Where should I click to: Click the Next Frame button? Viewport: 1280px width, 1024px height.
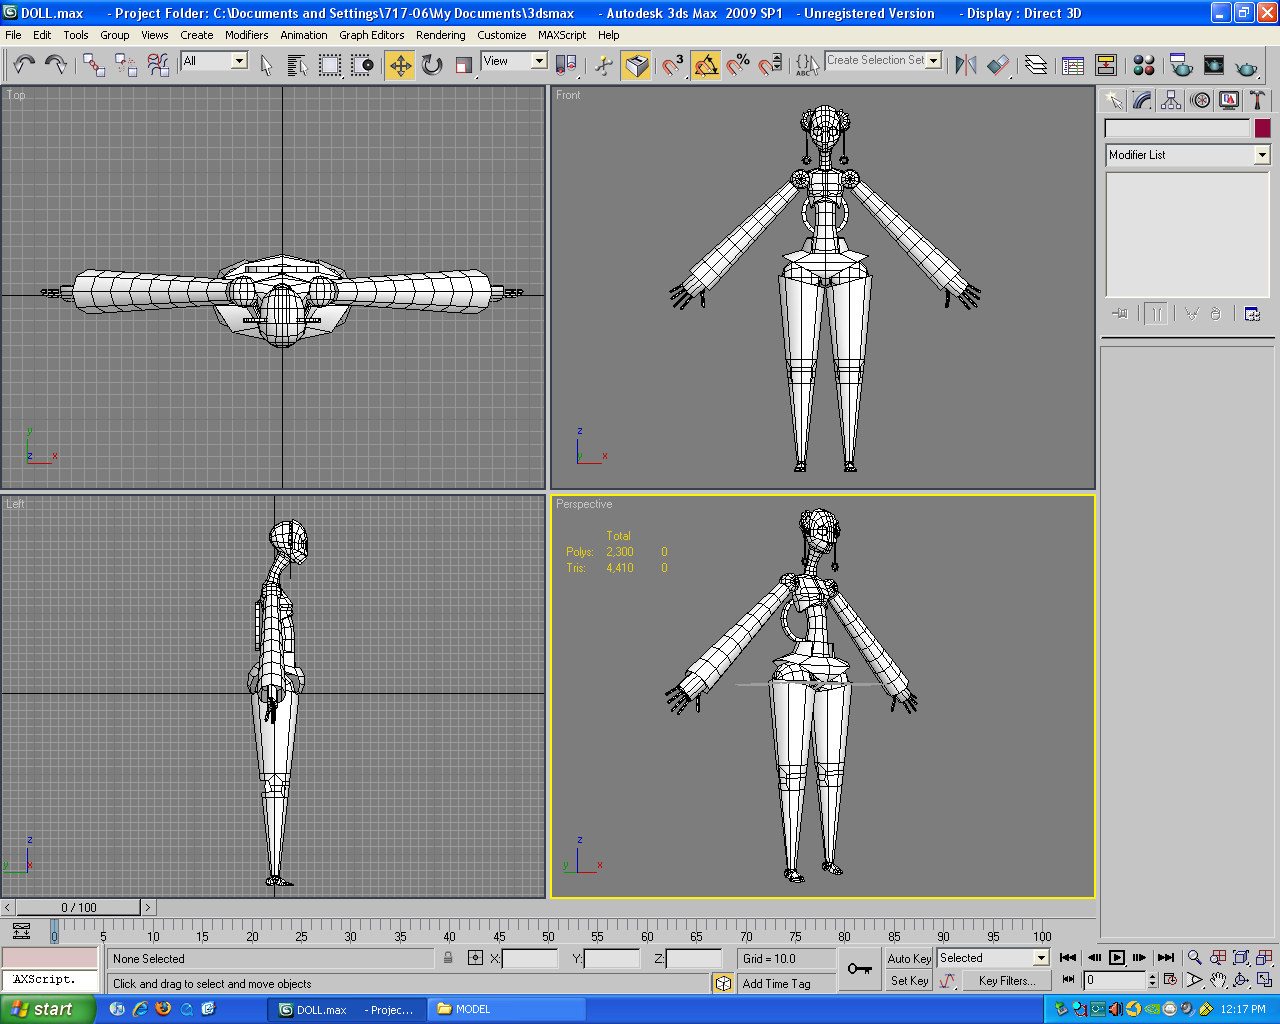(1140, 958)
